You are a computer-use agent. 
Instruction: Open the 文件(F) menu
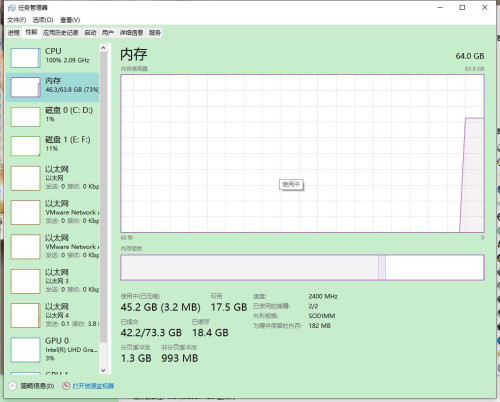(x=17, y=20)
